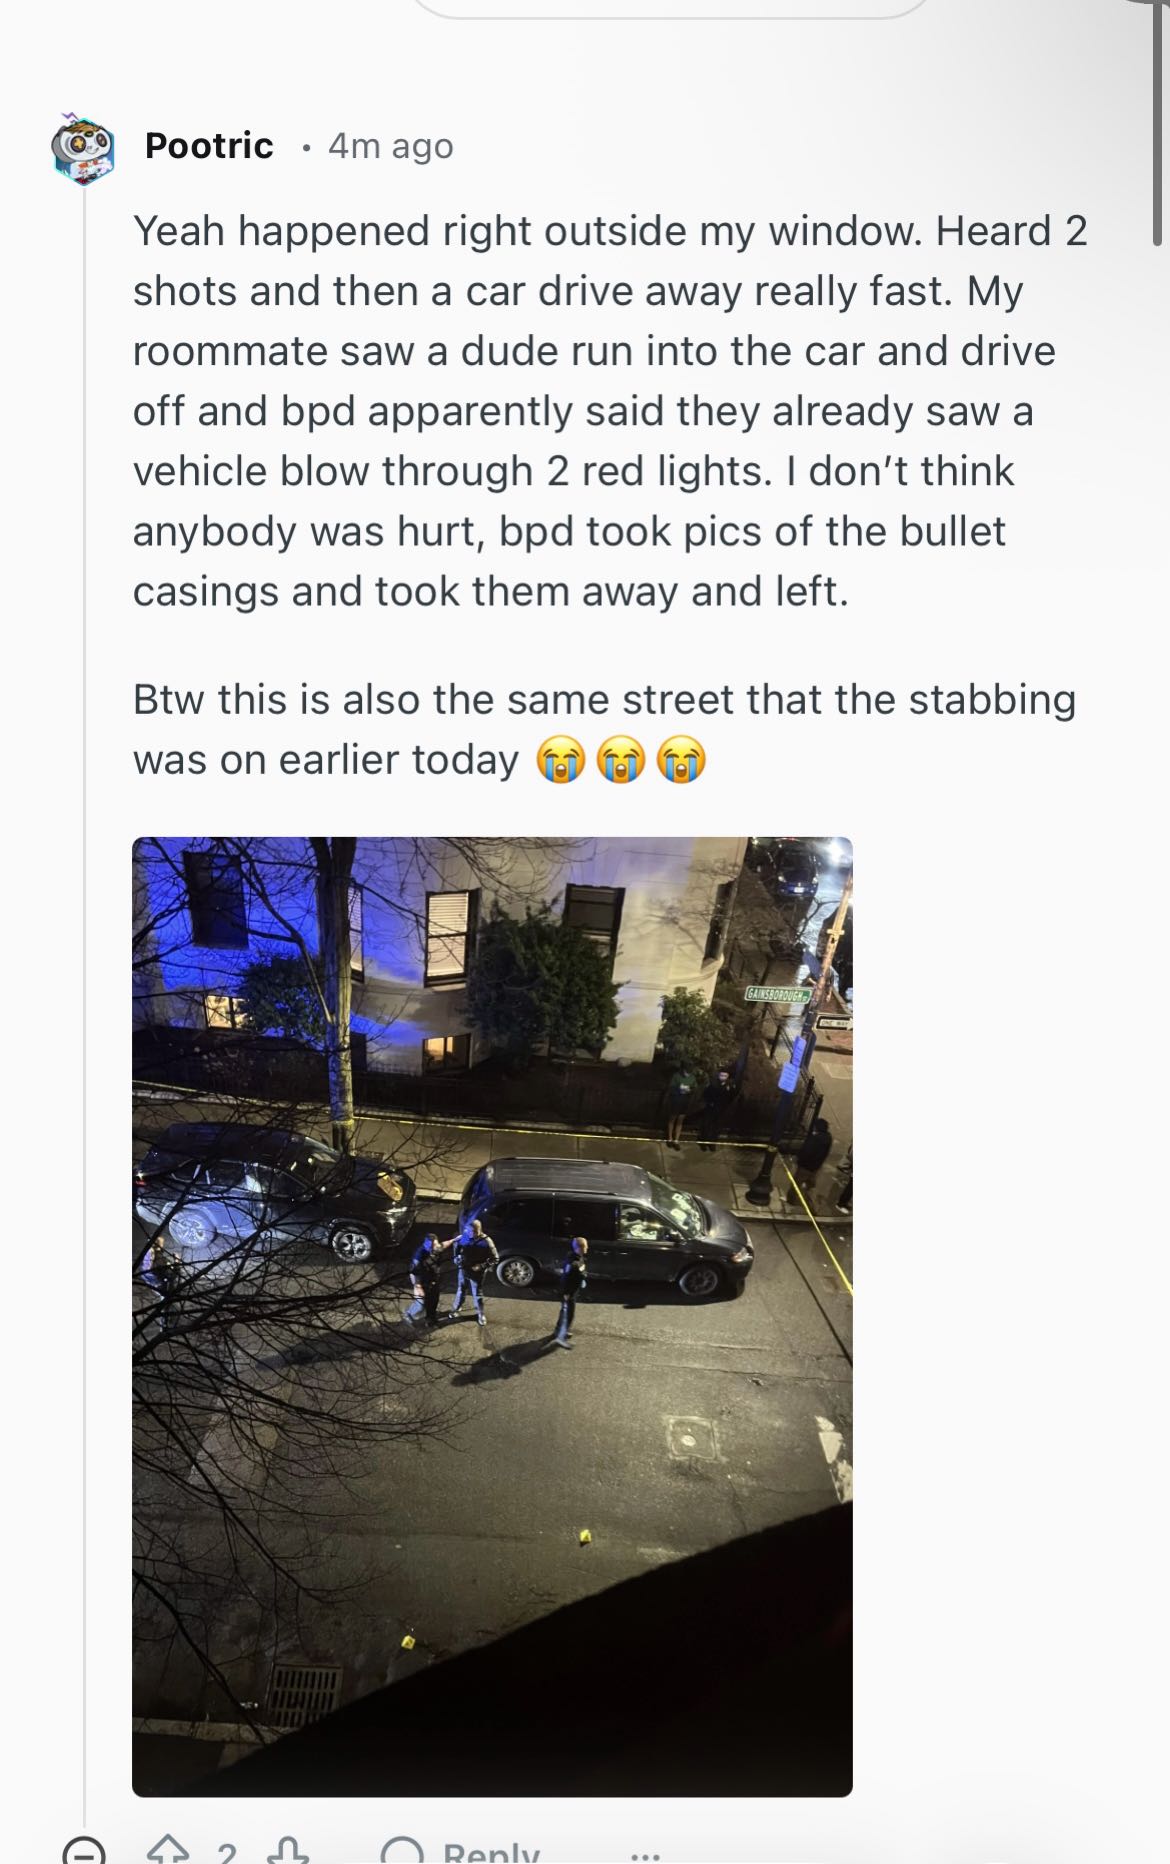This screenshot has width=1170, height=1864.
Task: Downvote Pootric's comment
Action: pos(288,1852)
